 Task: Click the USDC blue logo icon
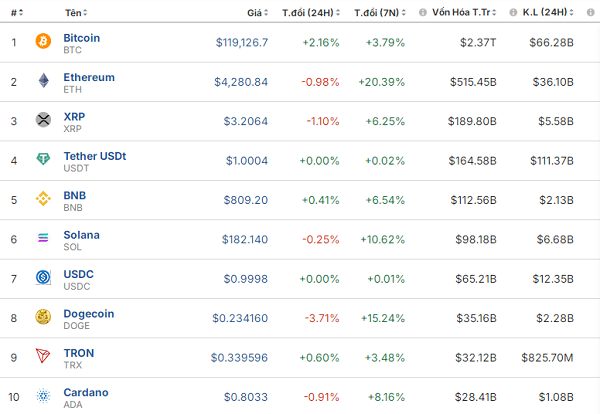43,277
